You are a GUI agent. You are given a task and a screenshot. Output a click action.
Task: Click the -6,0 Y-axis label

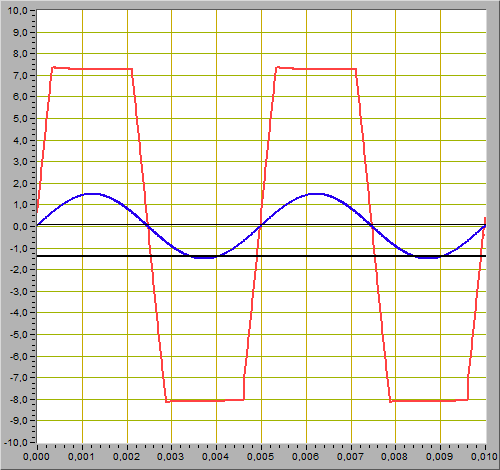[x=18, y=356]
